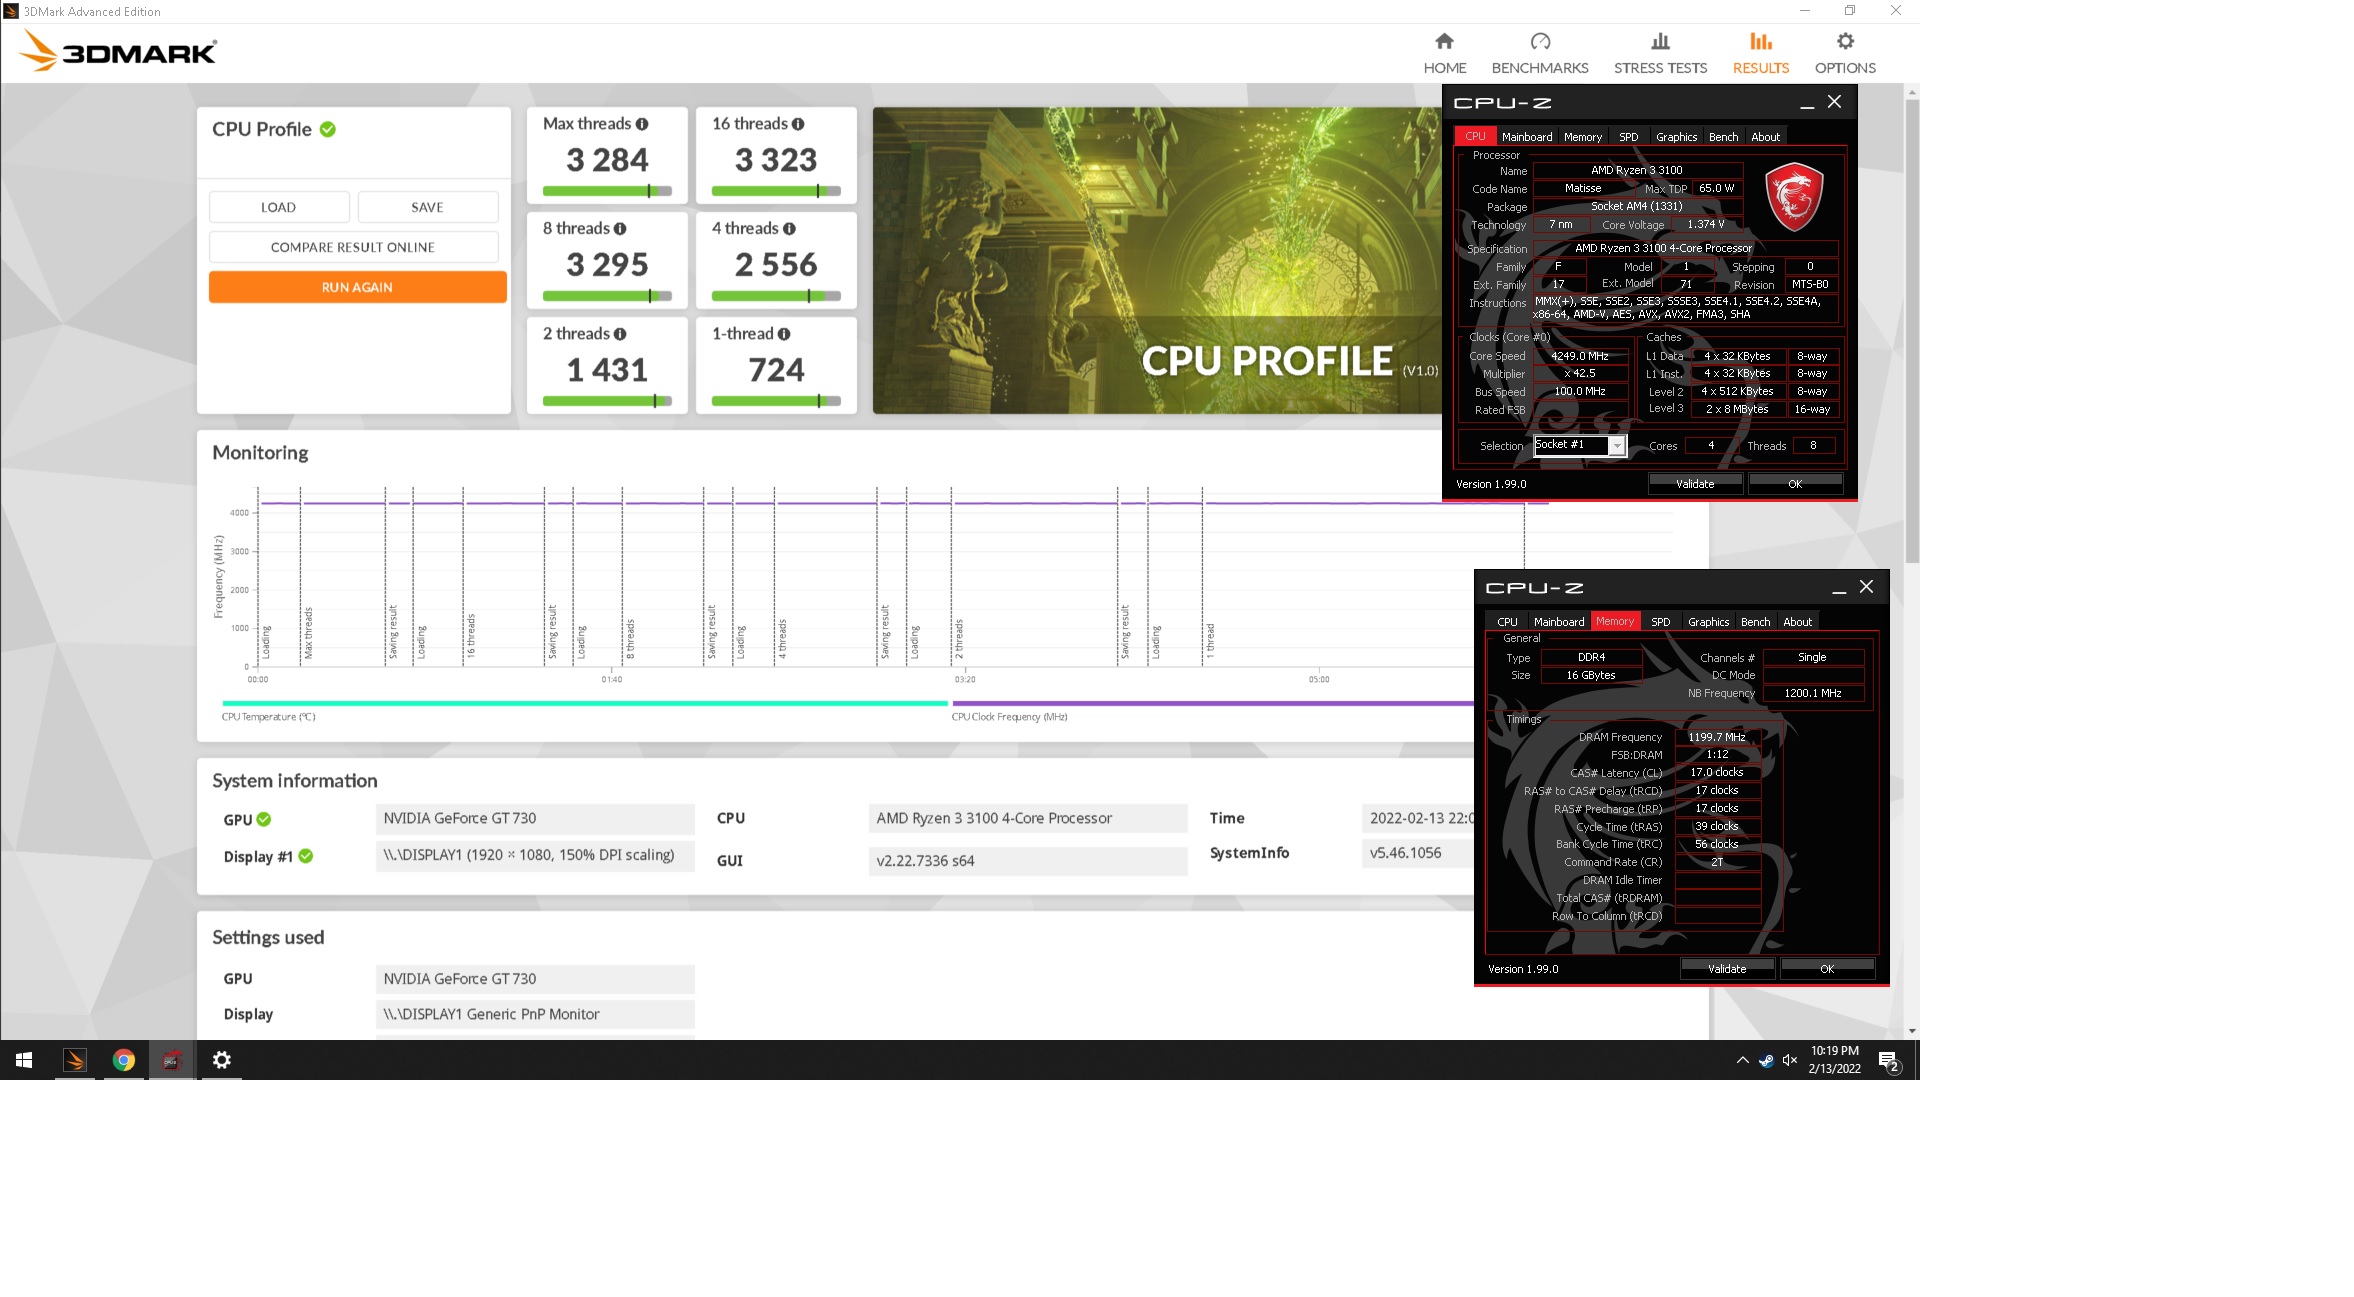Viewport: 2354px width, 1297px height.
Task: Select CPU tab in top CPU-Z window
Action: 1475,137
